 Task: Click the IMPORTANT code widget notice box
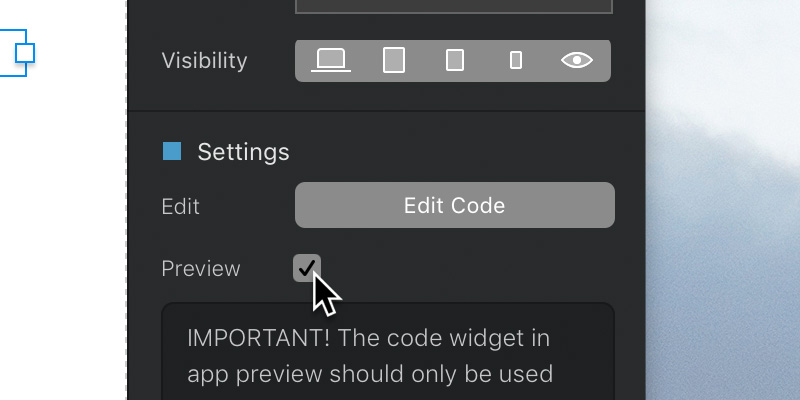[x=388, y=352]
